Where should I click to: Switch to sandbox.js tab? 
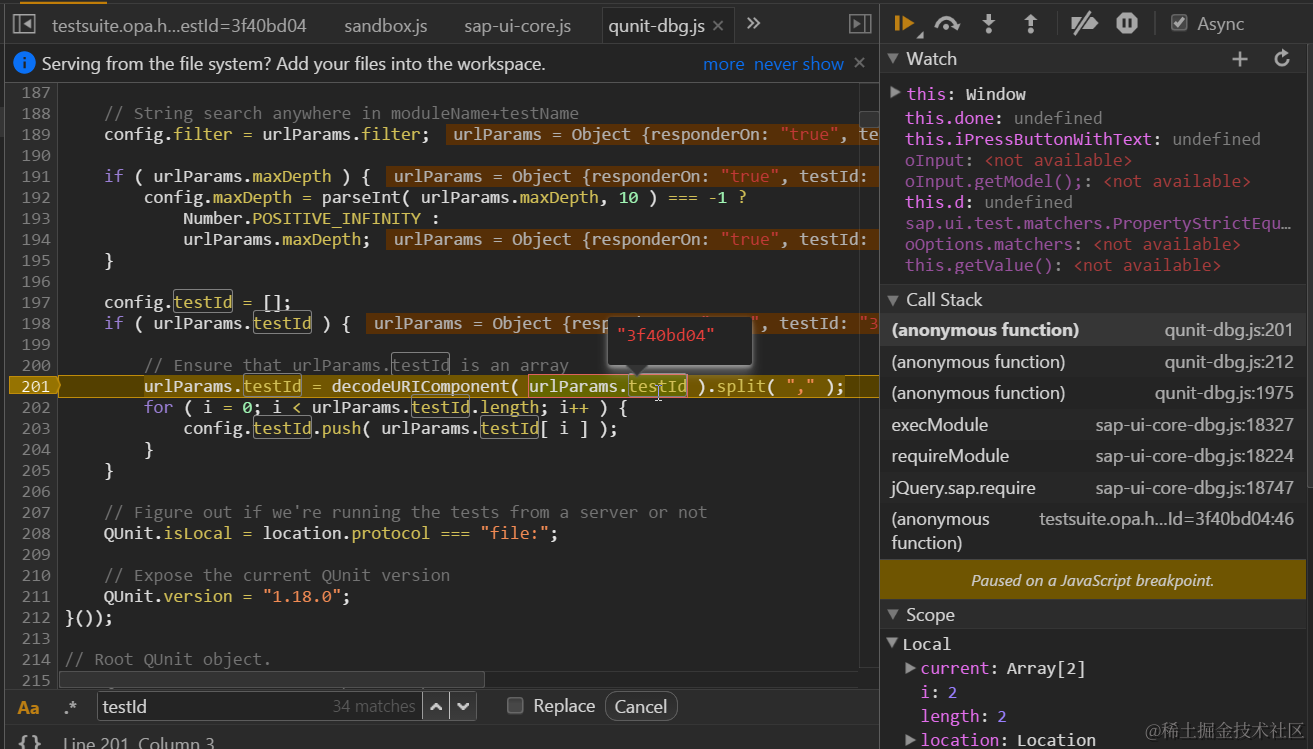(x=386, y=26)
